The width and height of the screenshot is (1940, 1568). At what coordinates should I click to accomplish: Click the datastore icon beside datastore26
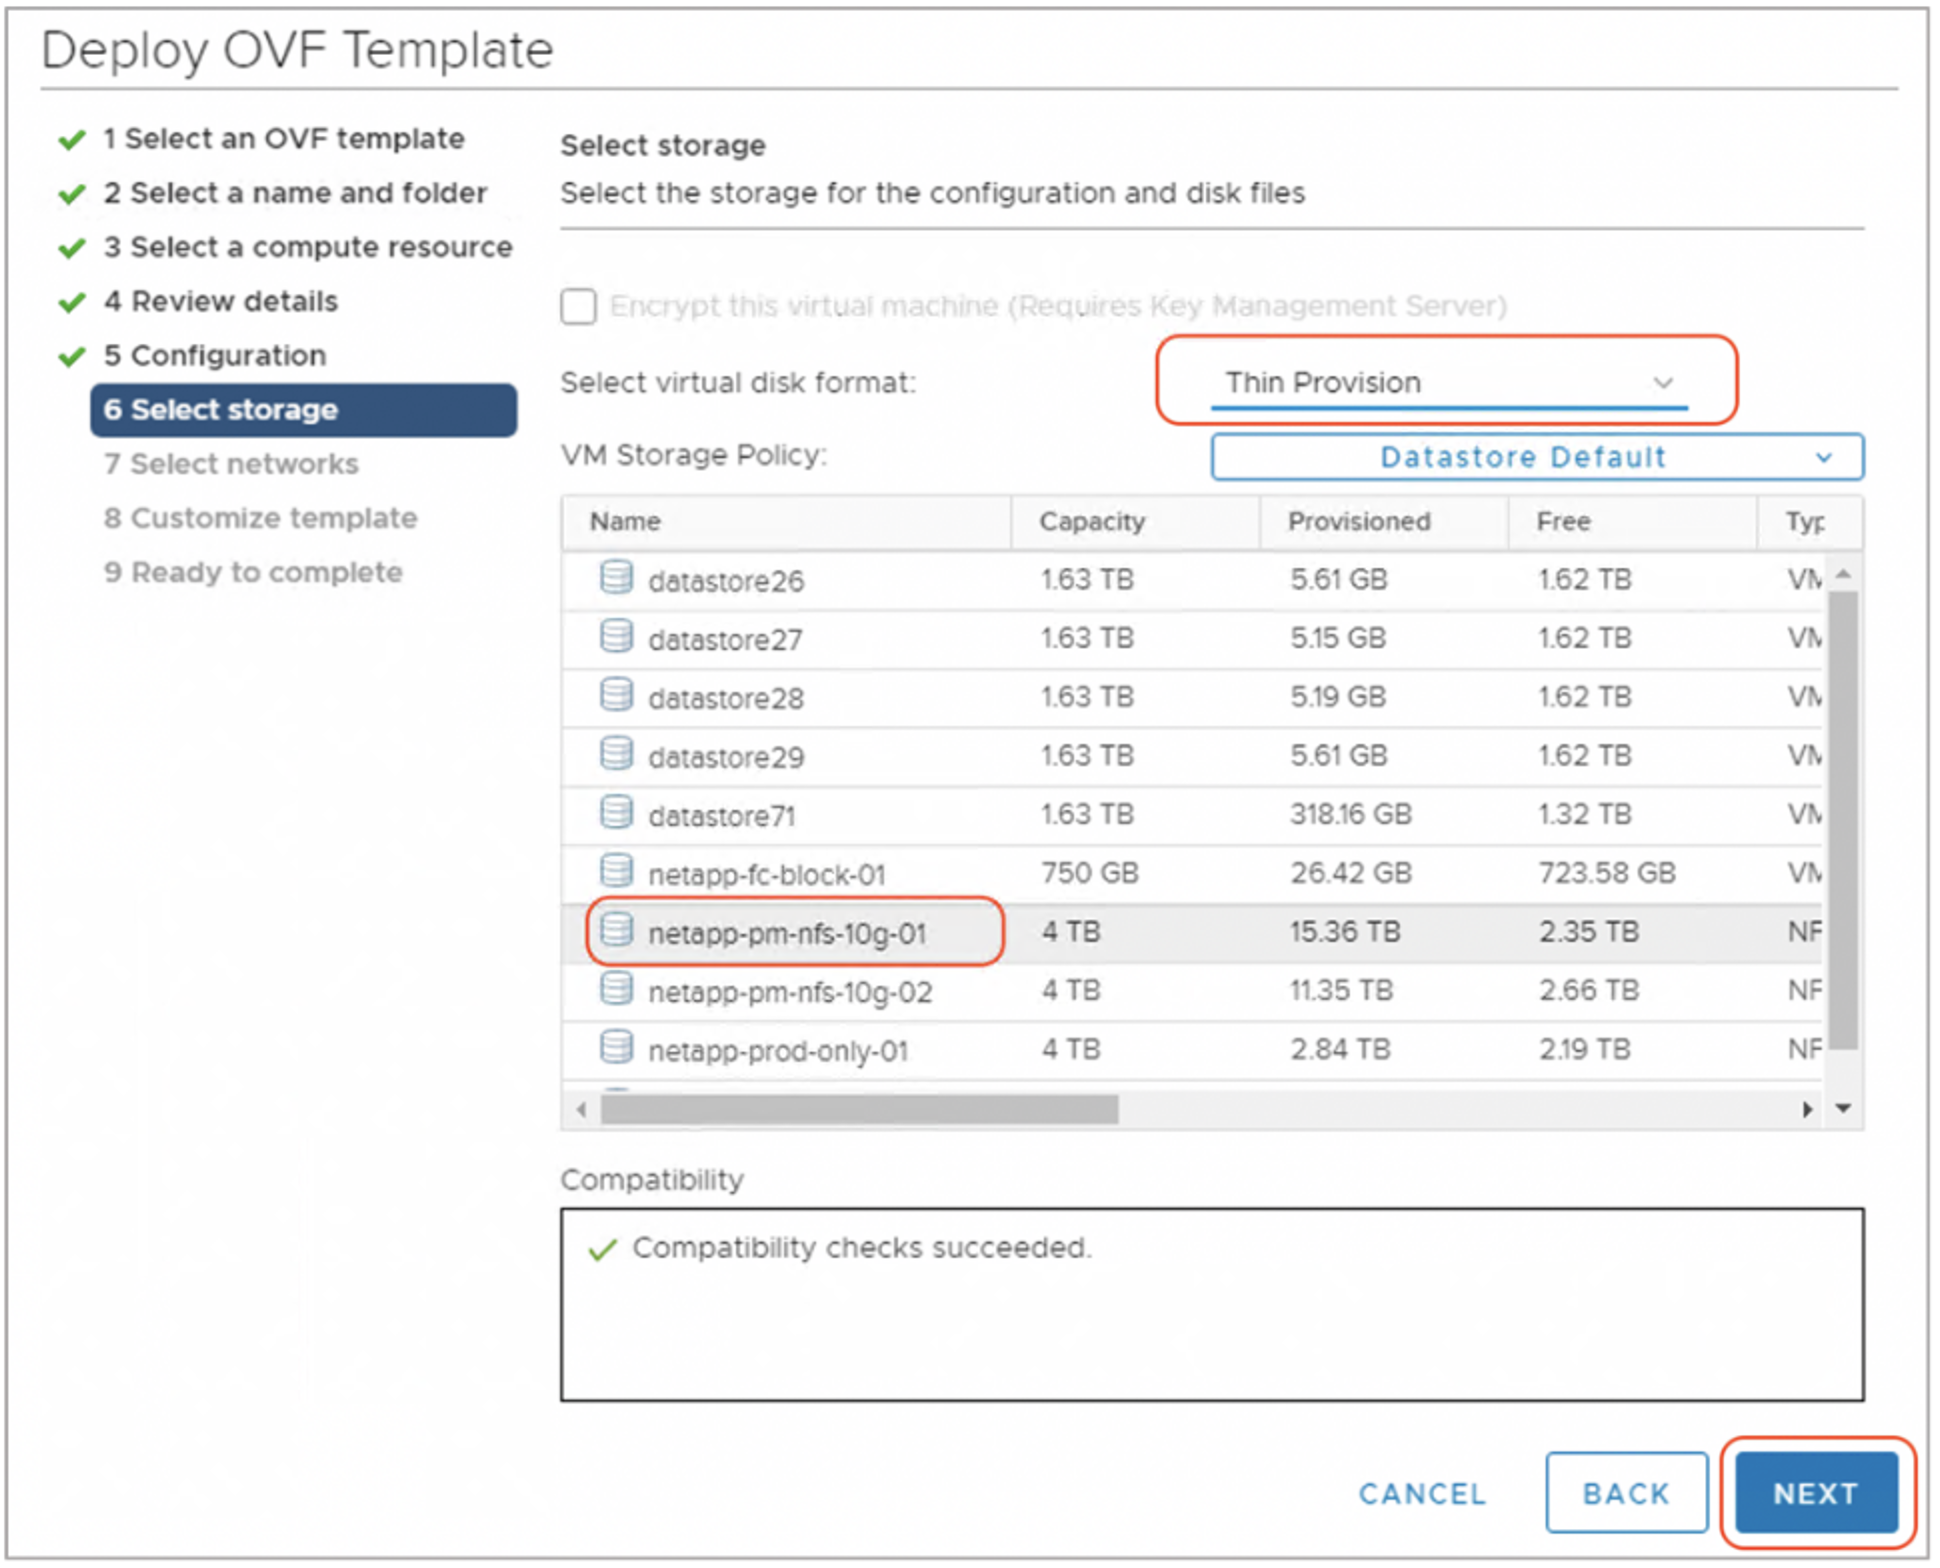617,579
